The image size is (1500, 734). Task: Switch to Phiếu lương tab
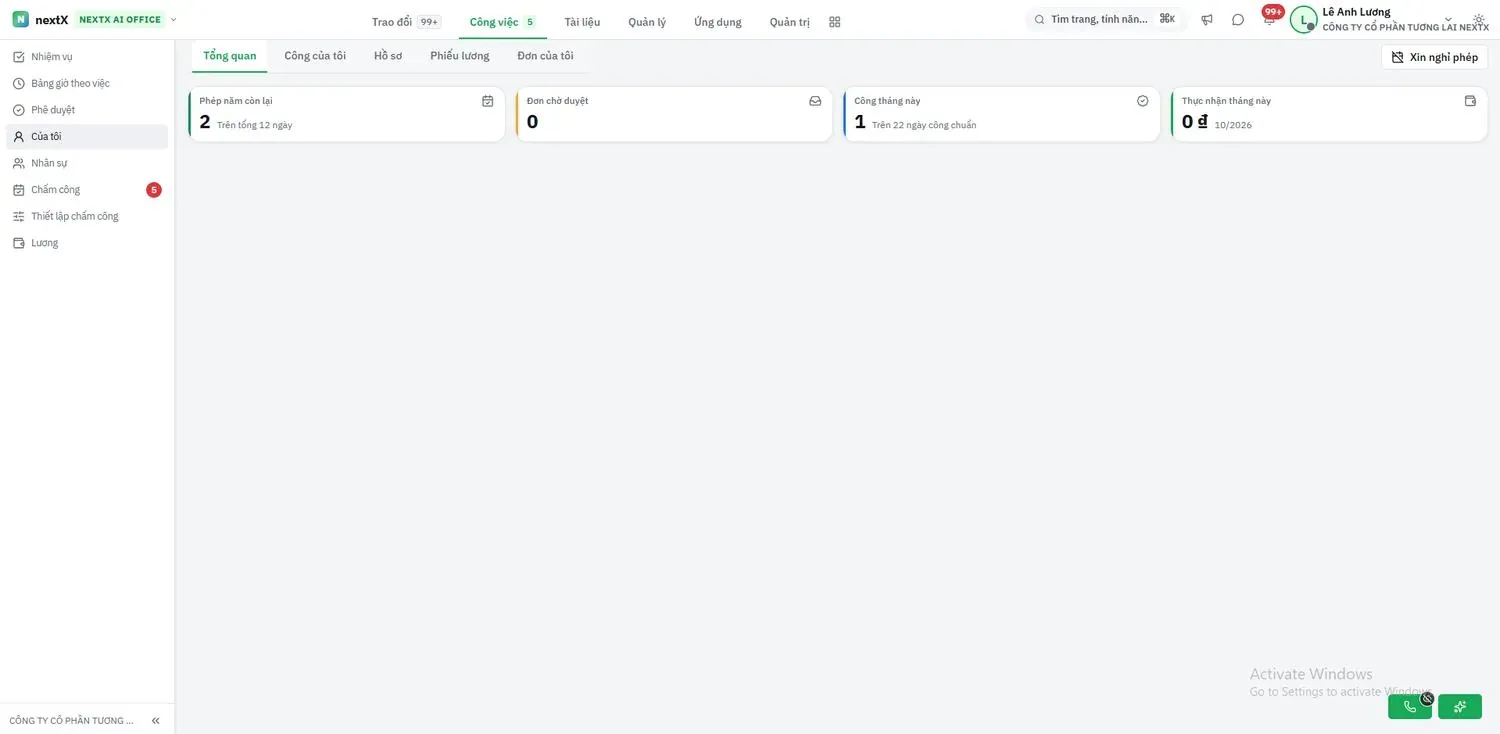tap(460, 56)
